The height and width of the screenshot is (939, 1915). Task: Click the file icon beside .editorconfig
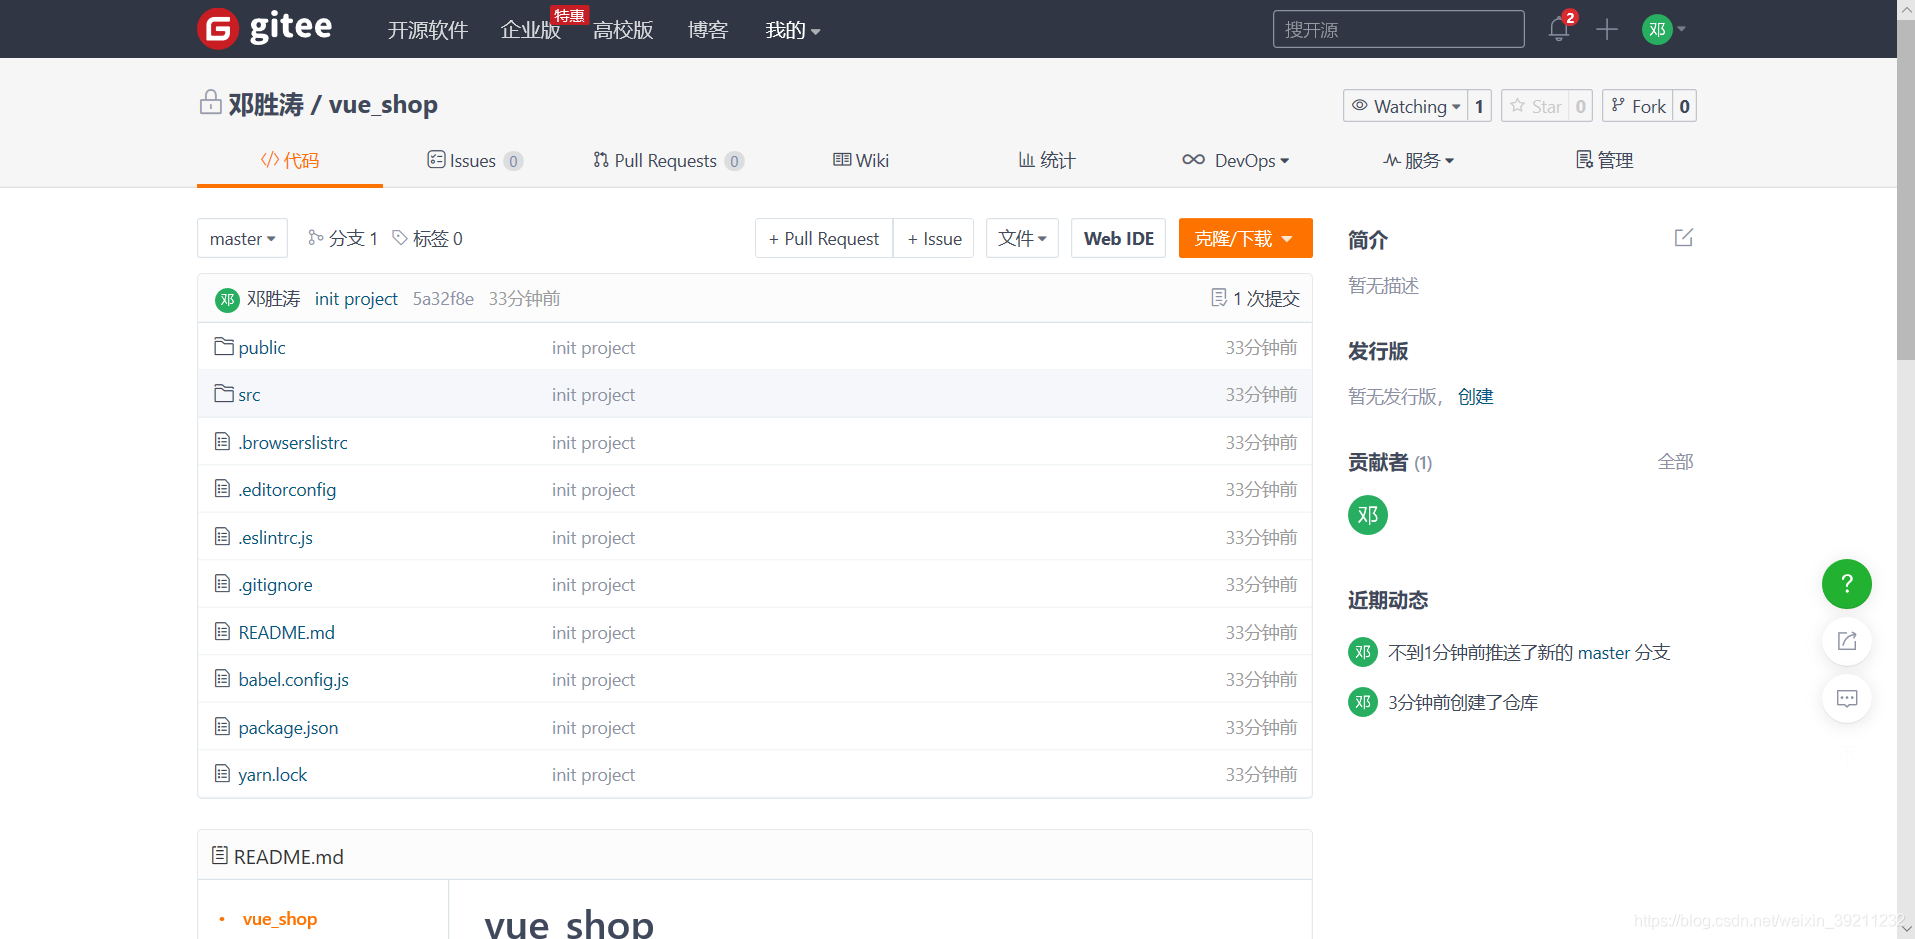[222, 489]
